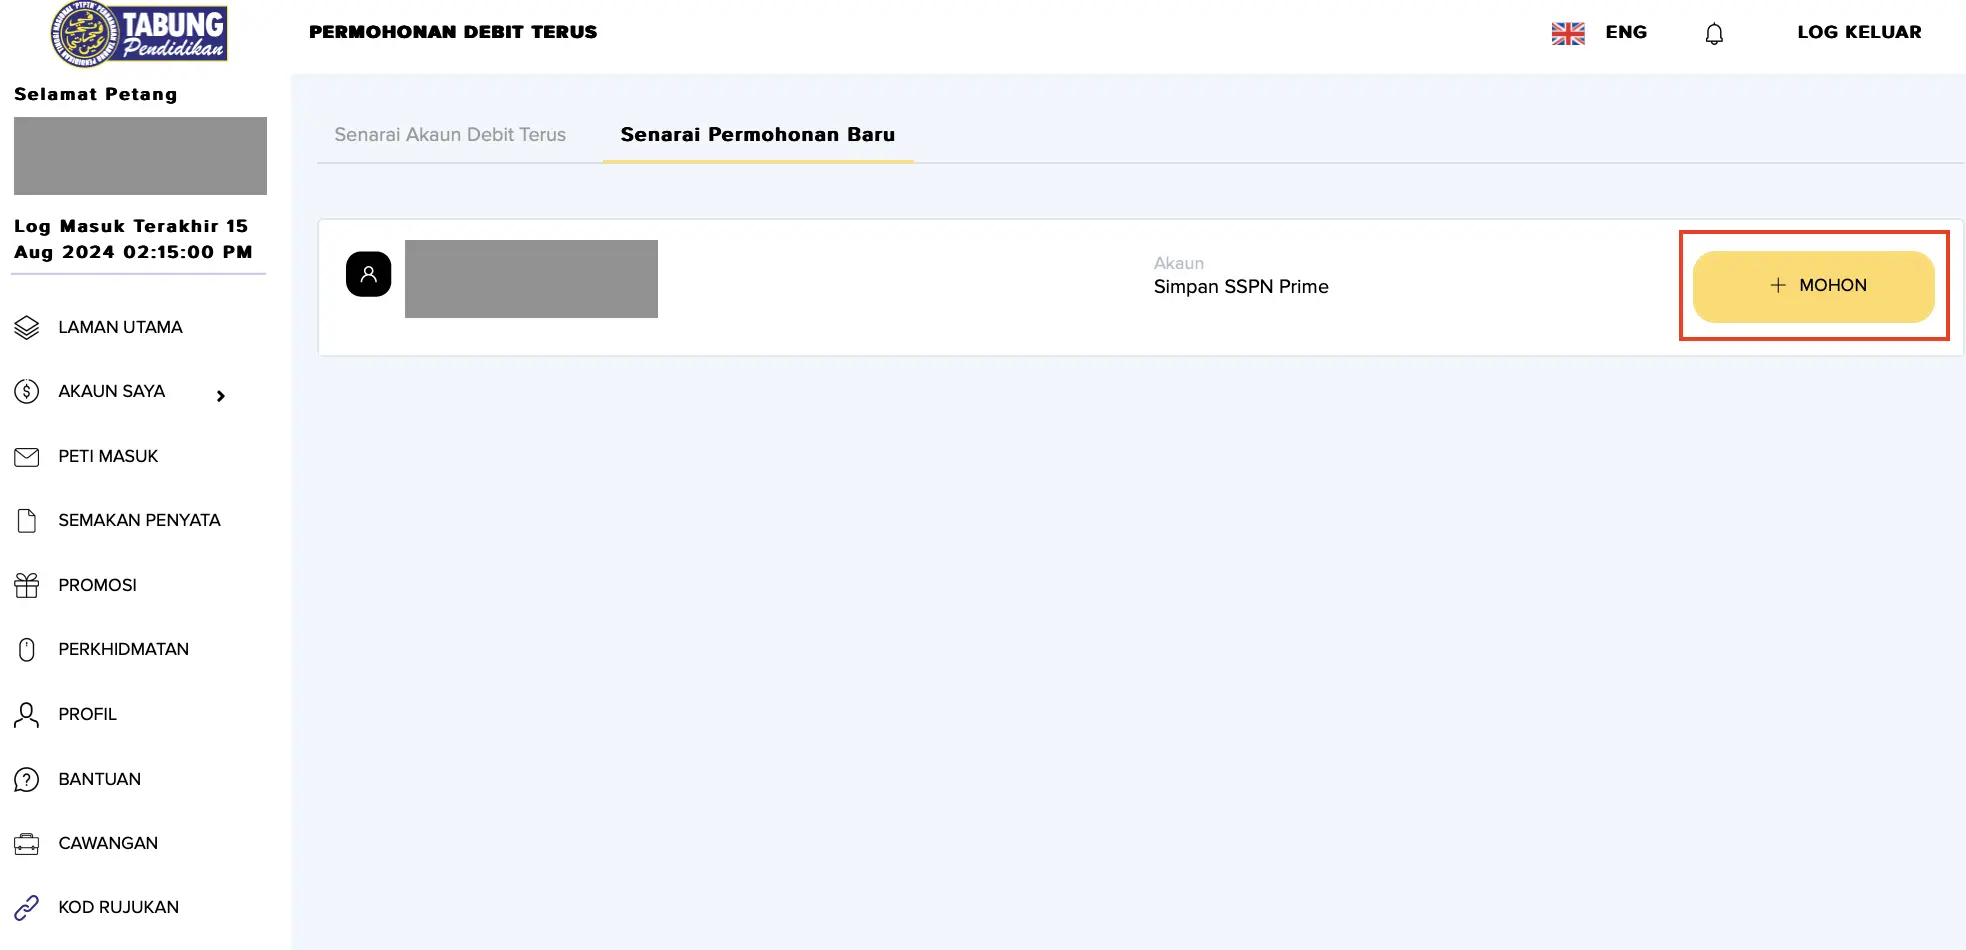This screenshot has height=950, width=1966.
Task: Click the PROMOSI gift icon
Action: [27, 585]
